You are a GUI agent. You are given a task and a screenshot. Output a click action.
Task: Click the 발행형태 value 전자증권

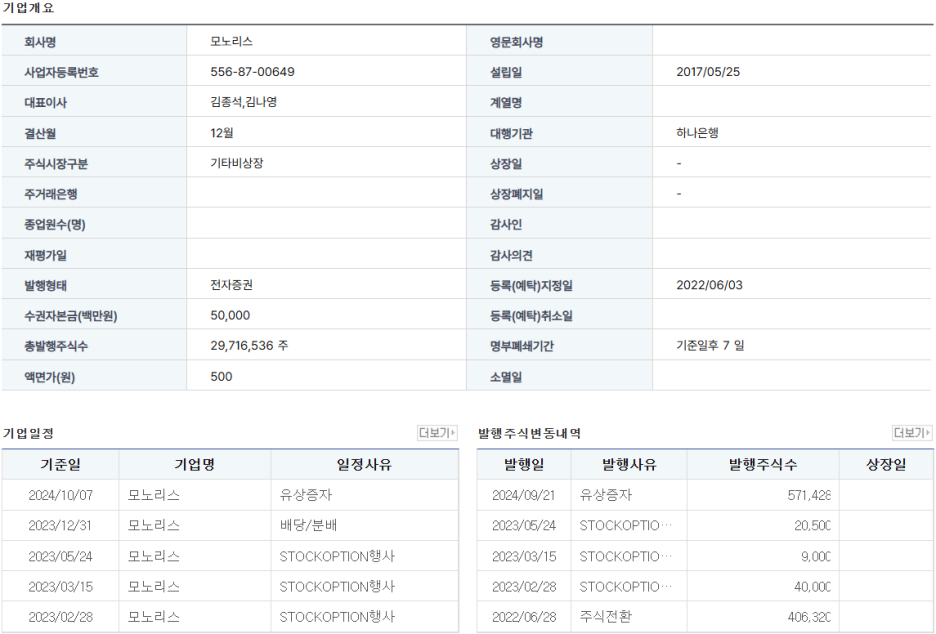[232, 285]
